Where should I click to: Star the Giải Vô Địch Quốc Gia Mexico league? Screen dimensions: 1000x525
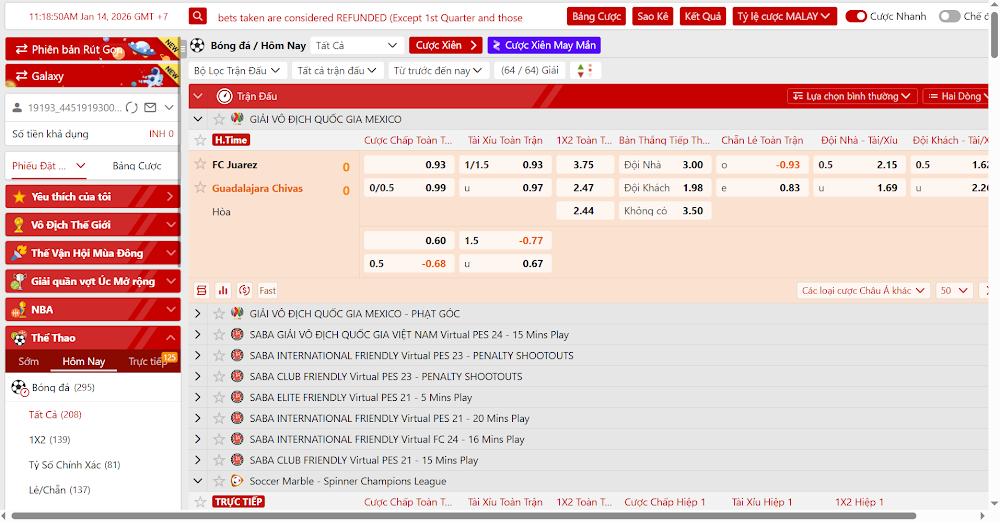click(219, 119)
